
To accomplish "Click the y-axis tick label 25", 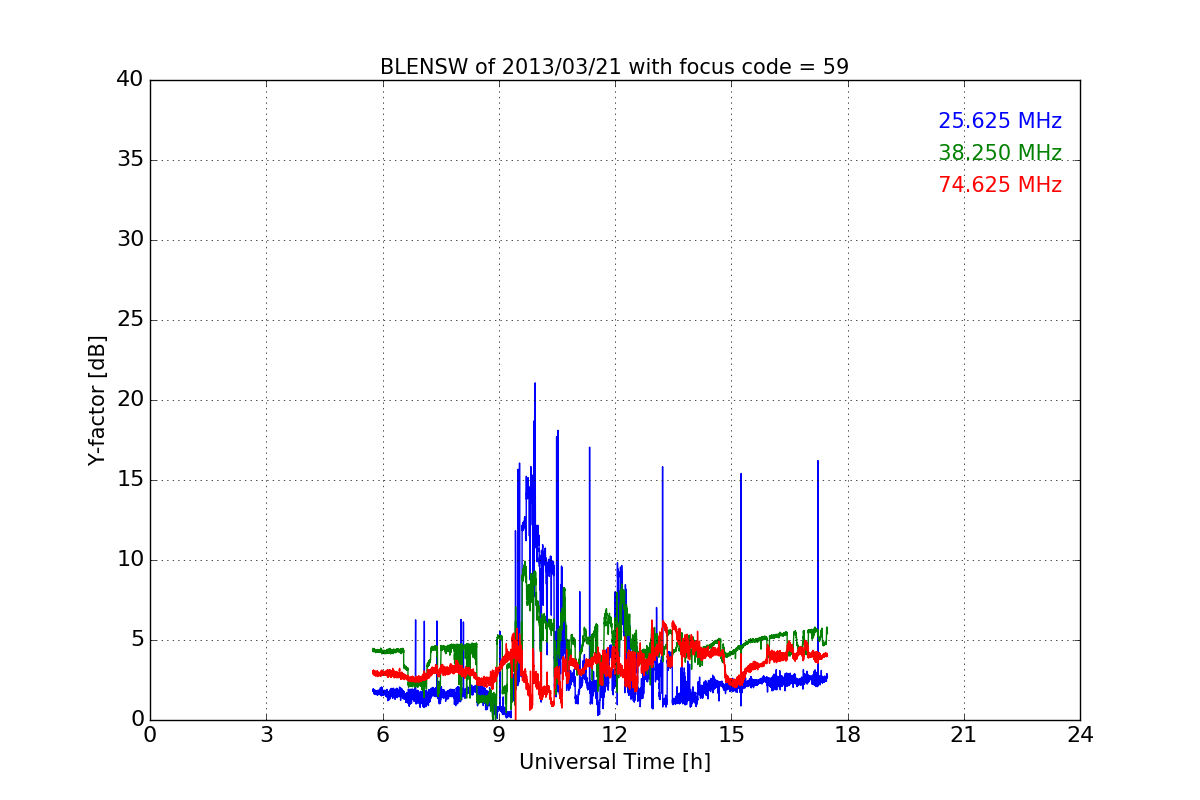I will 130,320.
